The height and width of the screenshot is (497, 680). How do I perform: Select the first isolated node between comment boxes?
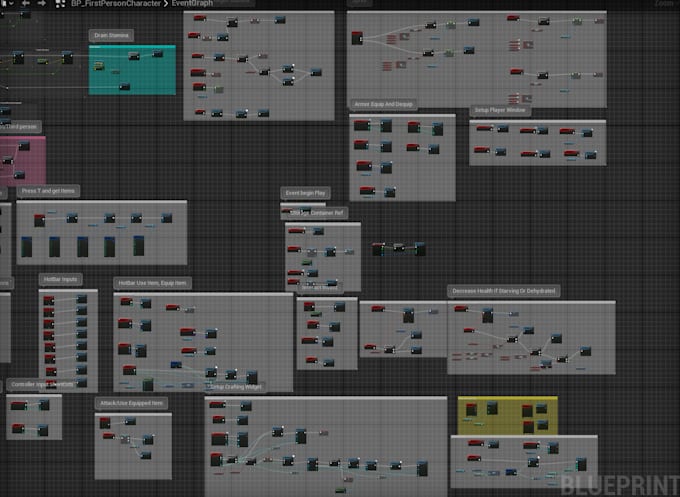[x=379, y=249]
